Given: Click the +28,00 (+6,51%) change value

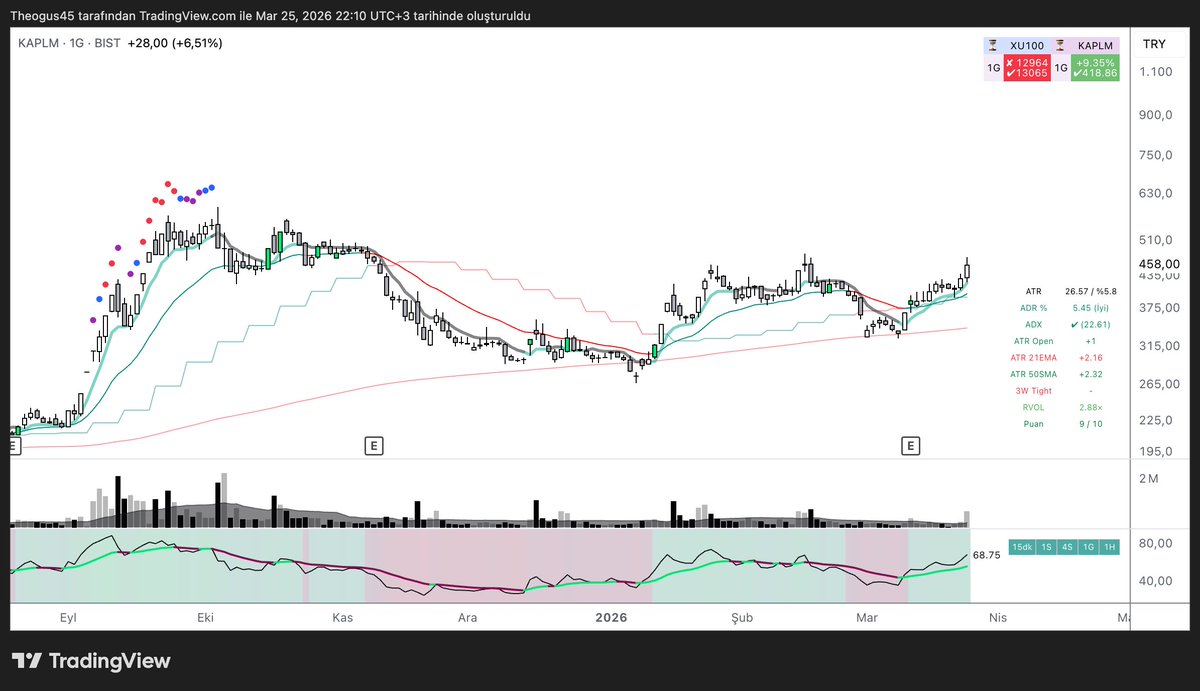Looking at the screenshot, I should click(175, 43).
